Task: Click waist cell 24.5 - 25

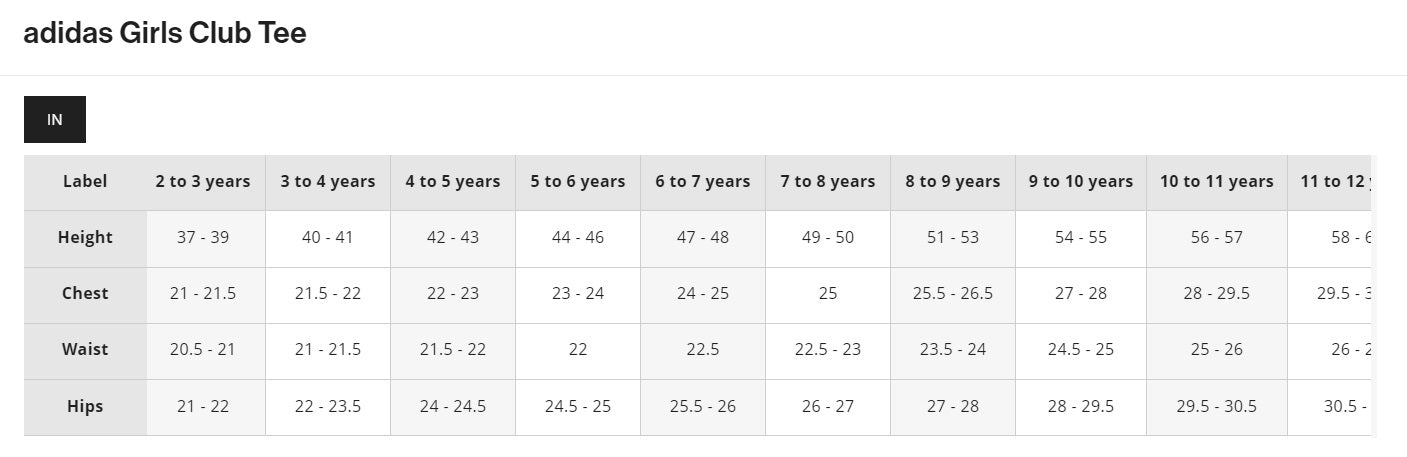Action: (1081, 349)
